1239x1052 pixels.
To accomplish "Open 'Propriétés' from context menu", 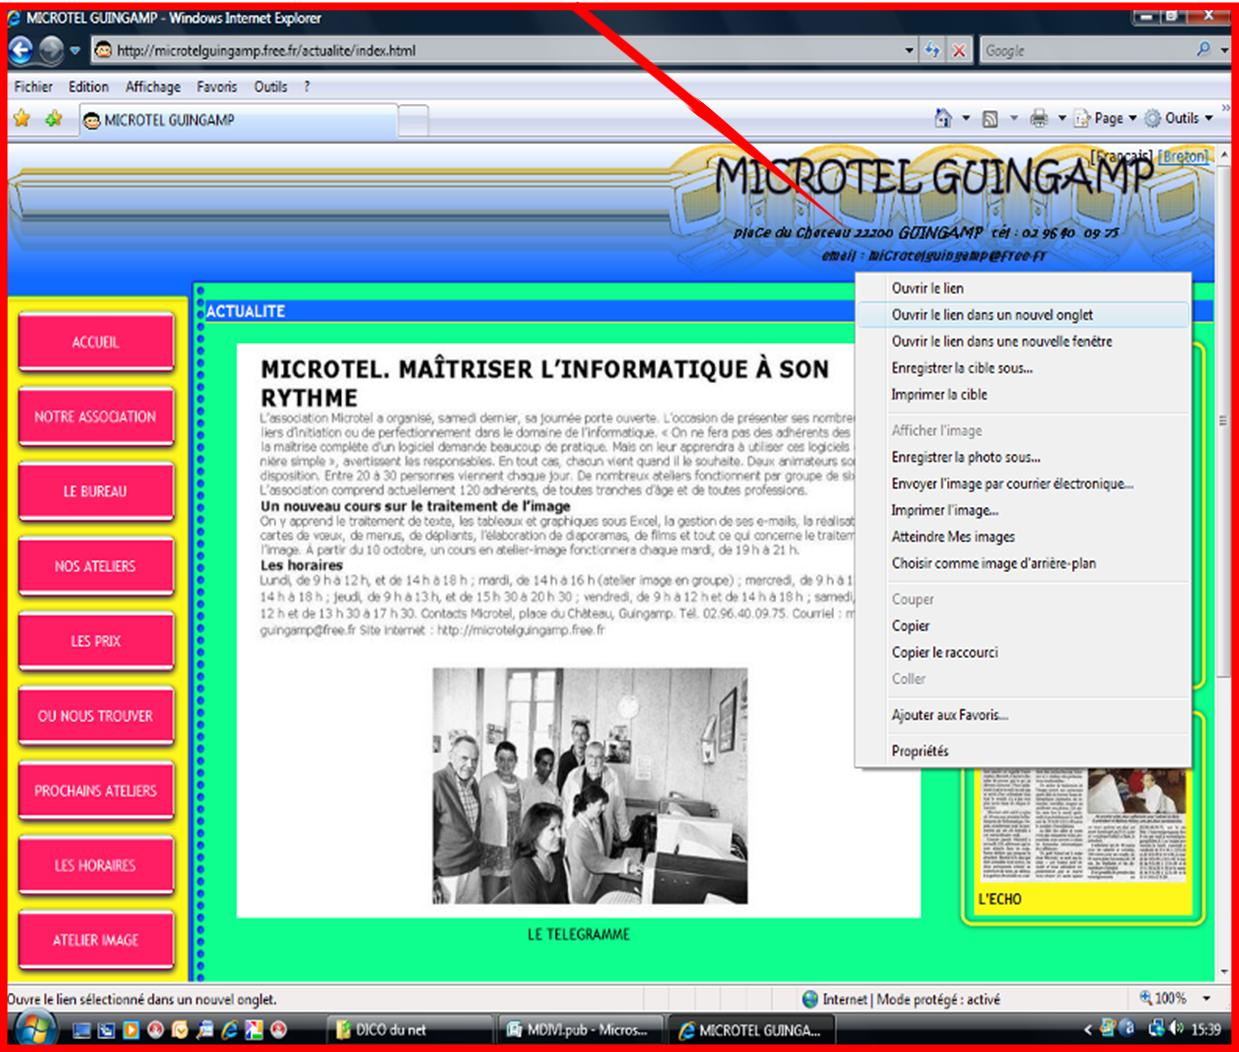I will pyautogui.click(x=1023, y=751).
